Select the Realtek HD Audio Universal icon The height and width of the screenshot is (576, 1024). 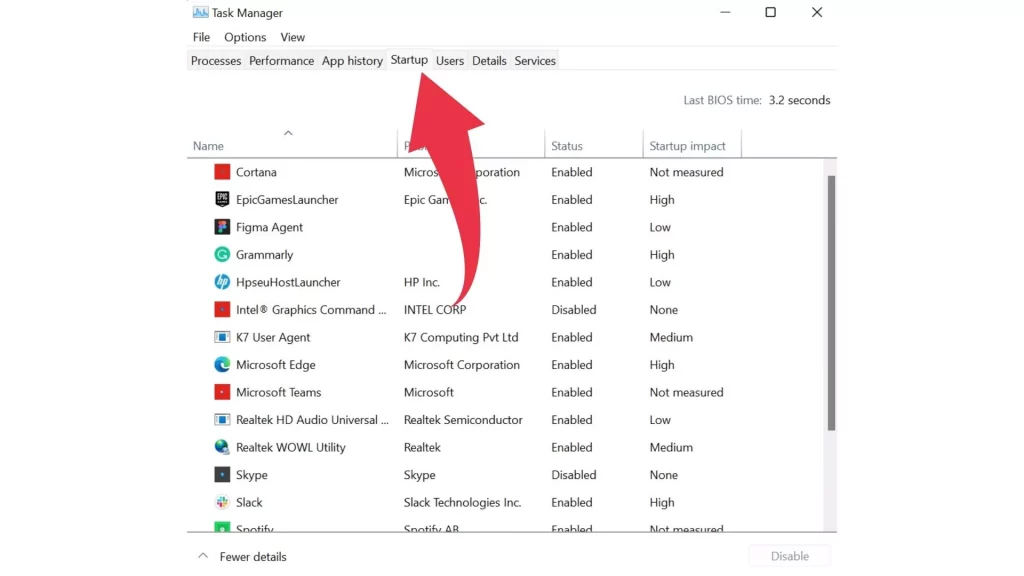[x=222, y=419]
